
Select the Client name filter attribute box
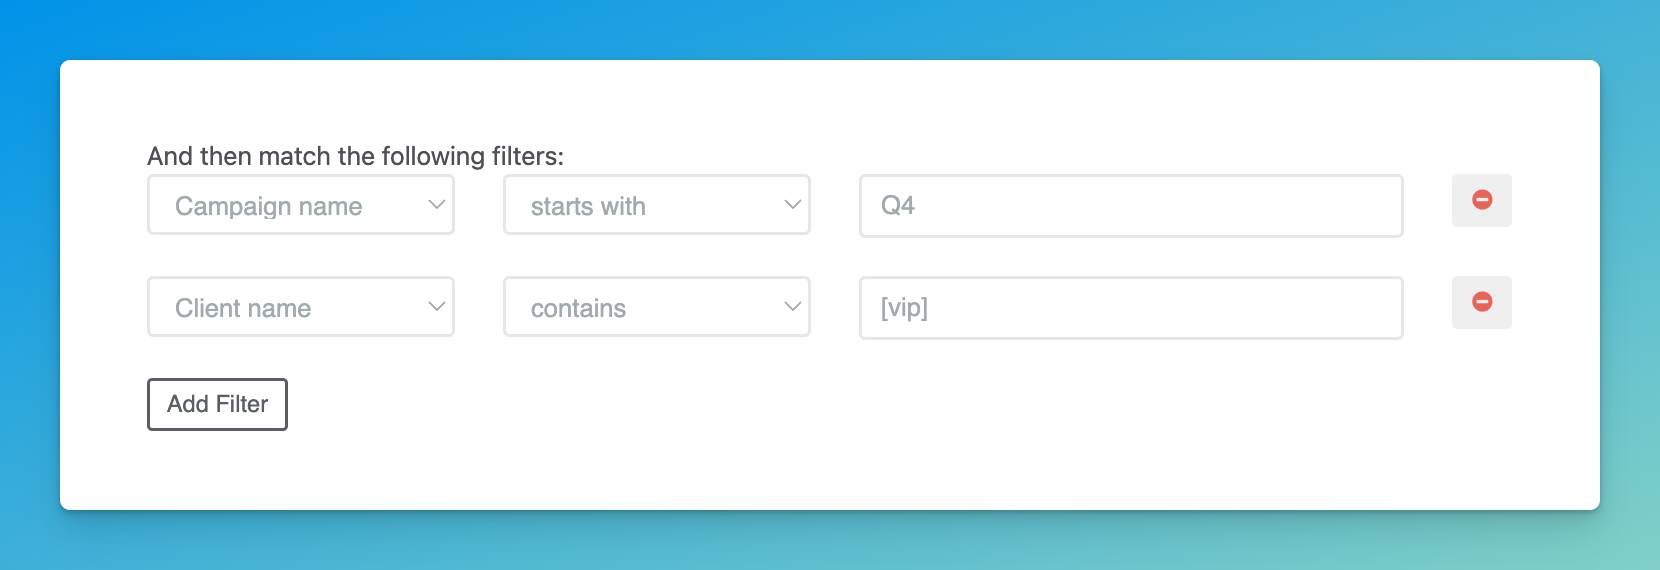tap(300, 307)
